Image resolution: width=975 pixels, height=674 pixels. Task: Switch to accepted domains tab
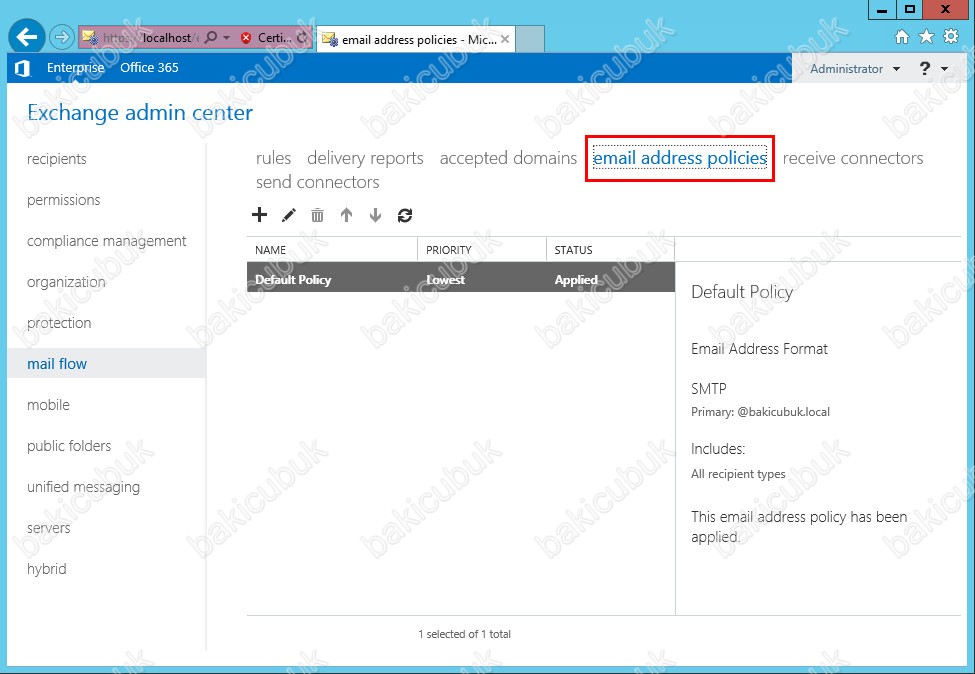point(508,158)
